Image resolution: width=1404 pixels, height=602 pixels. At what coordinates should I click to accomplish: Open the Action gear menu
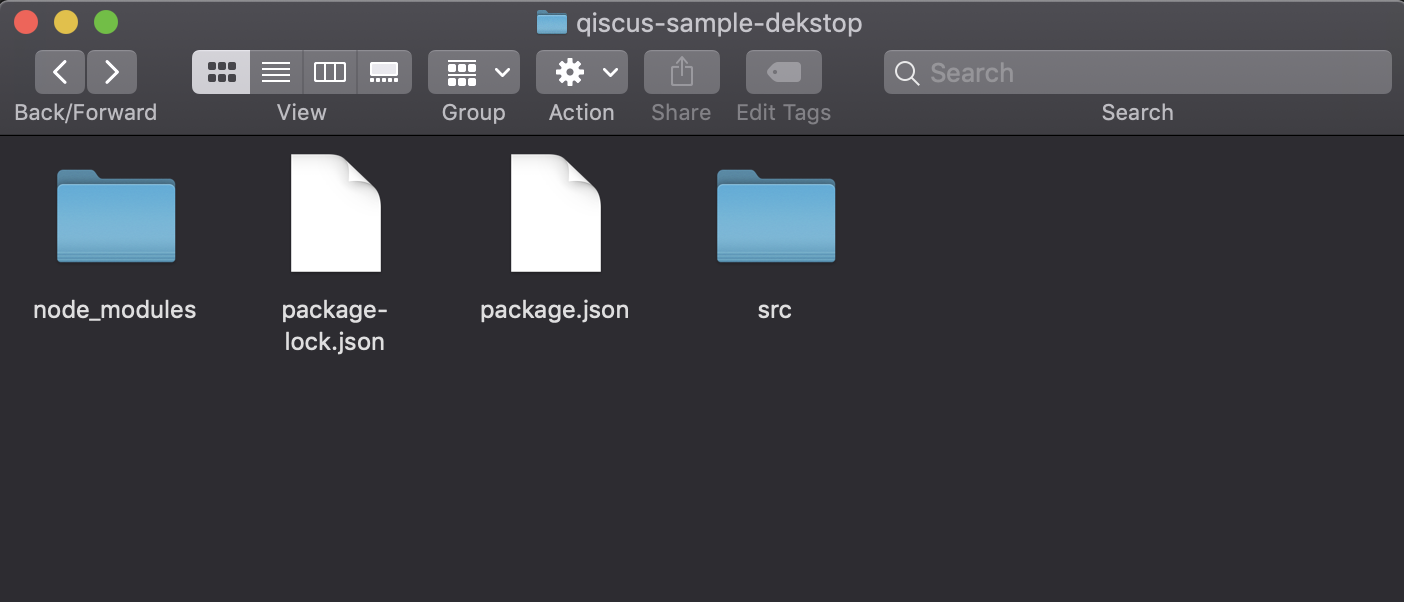coord(570,72)
